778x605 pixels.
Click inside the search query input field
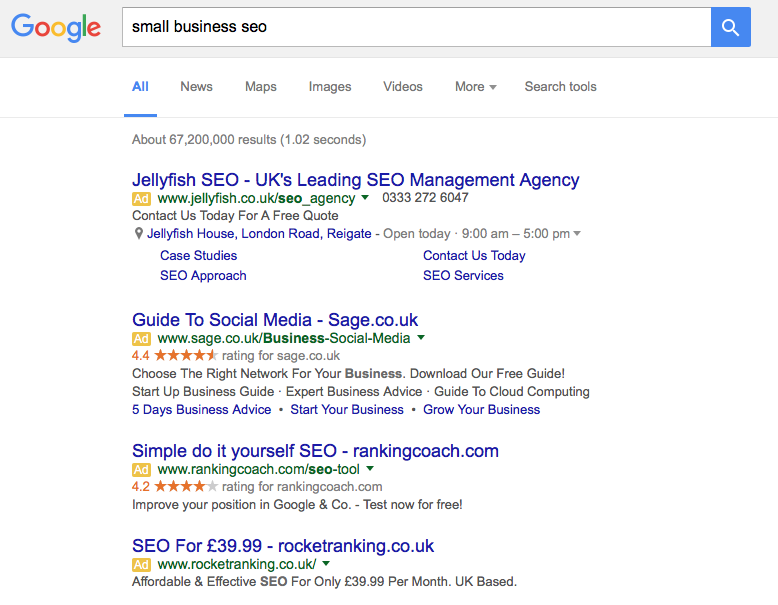(417, 27)
